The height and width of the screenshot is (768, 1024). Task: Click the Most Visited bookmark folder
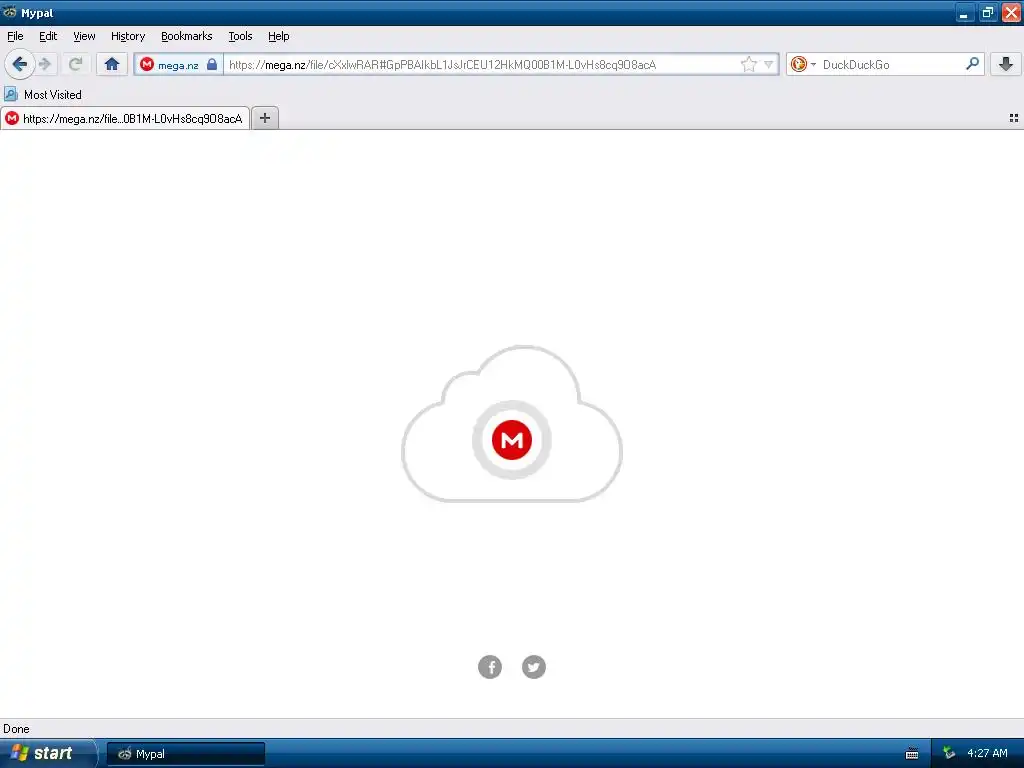pyautogui.click(x=43, y=95)
